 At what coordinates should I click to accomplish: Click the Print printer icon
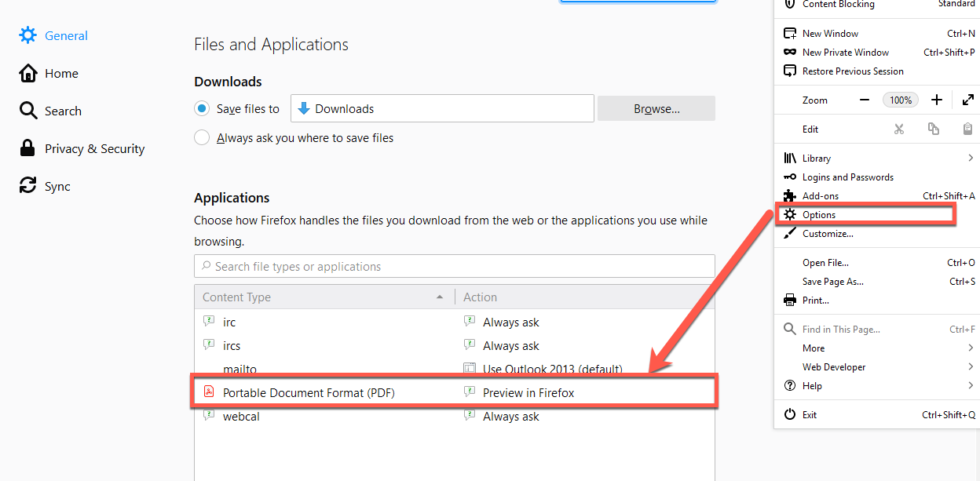[790, 300]
